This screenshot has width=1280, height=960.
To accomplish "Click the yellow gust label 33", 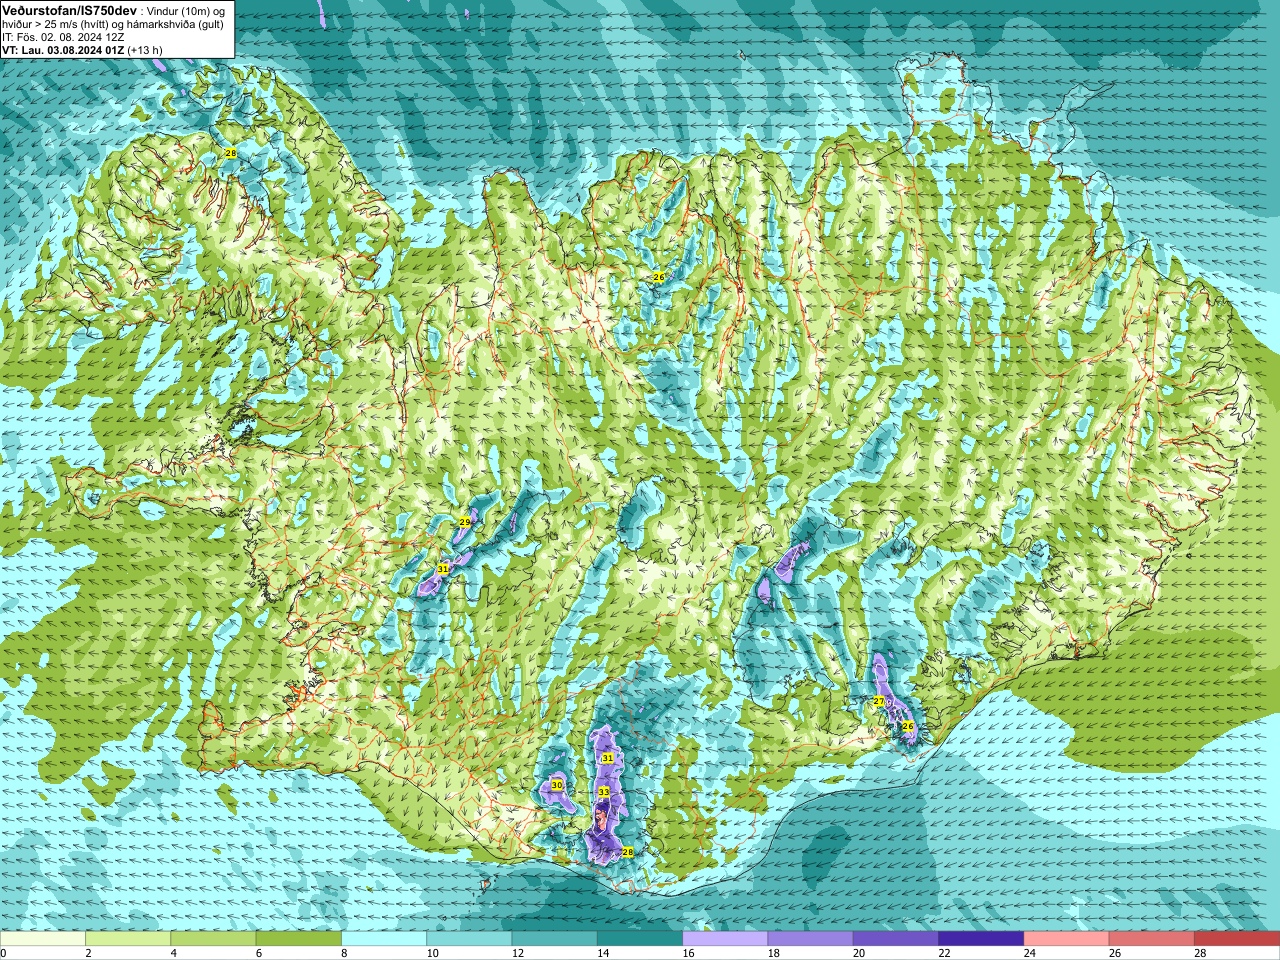I will click(604, 791).
